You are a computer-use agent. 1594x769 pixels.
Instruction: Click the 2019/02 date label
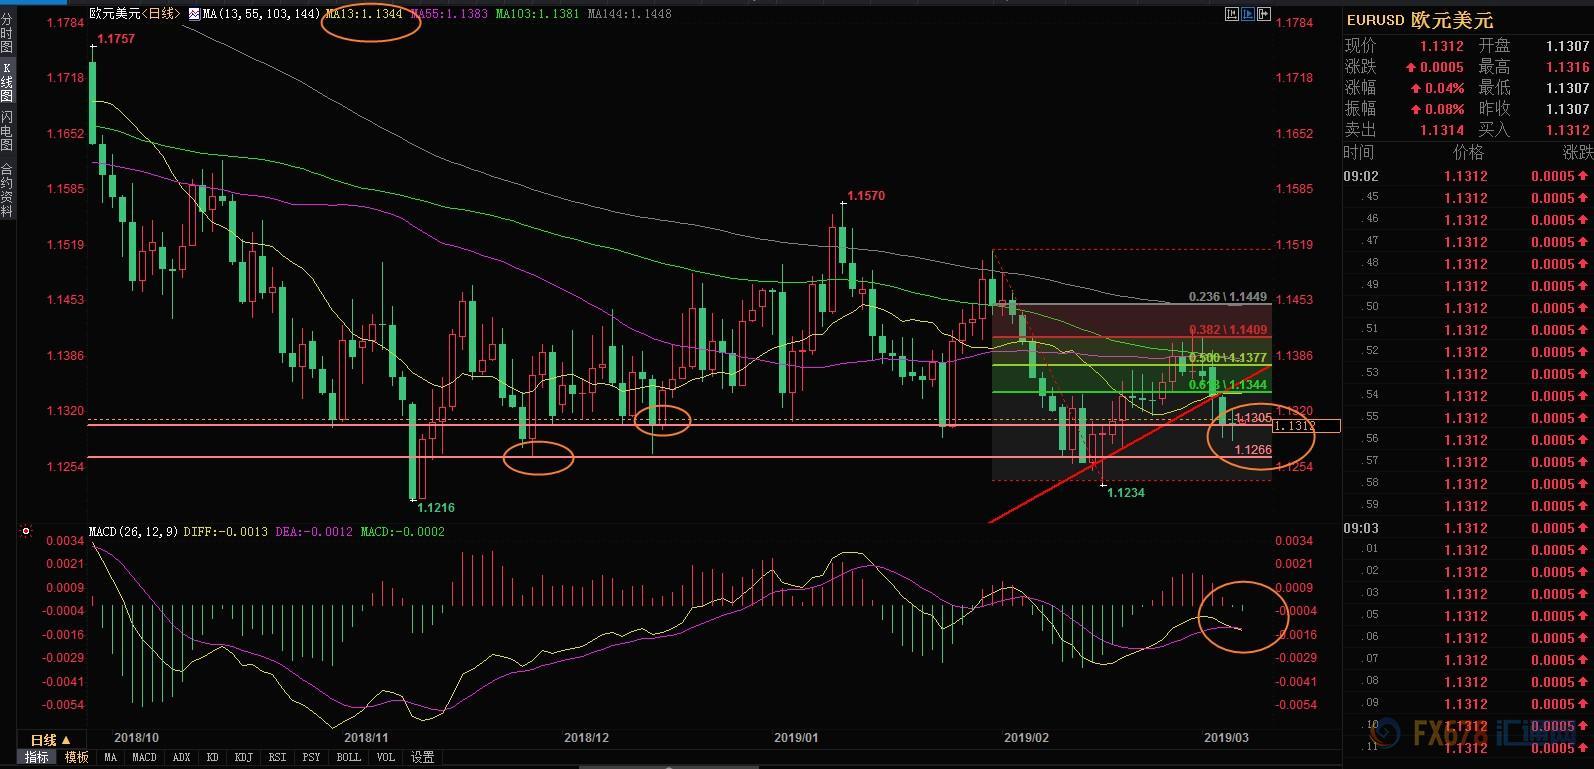pos(1026,738)
